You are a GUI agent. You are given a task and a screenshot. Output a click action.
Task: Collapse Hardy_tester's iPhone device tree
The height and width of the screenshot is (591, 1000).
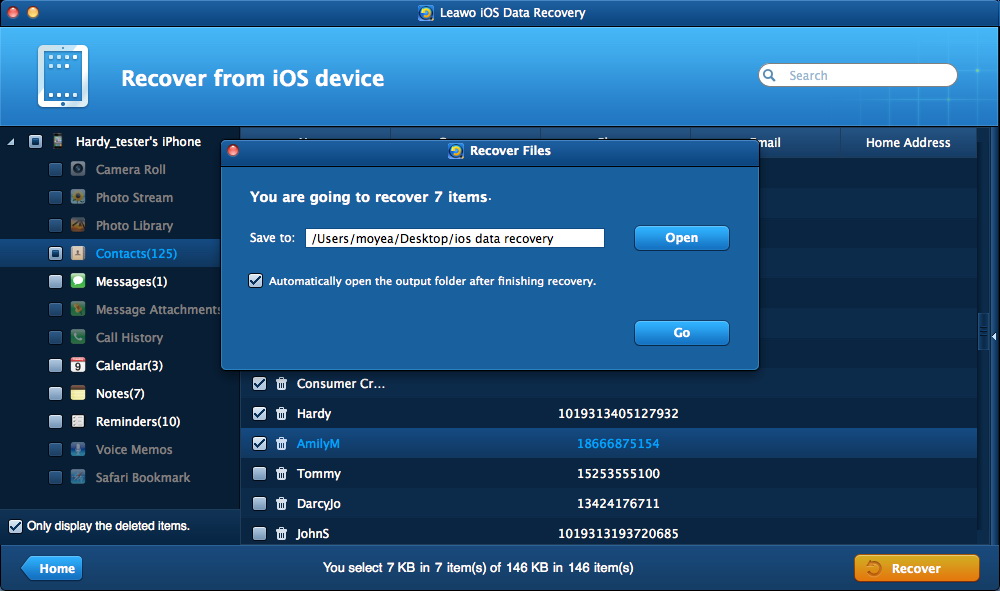[x=11, y=142]
